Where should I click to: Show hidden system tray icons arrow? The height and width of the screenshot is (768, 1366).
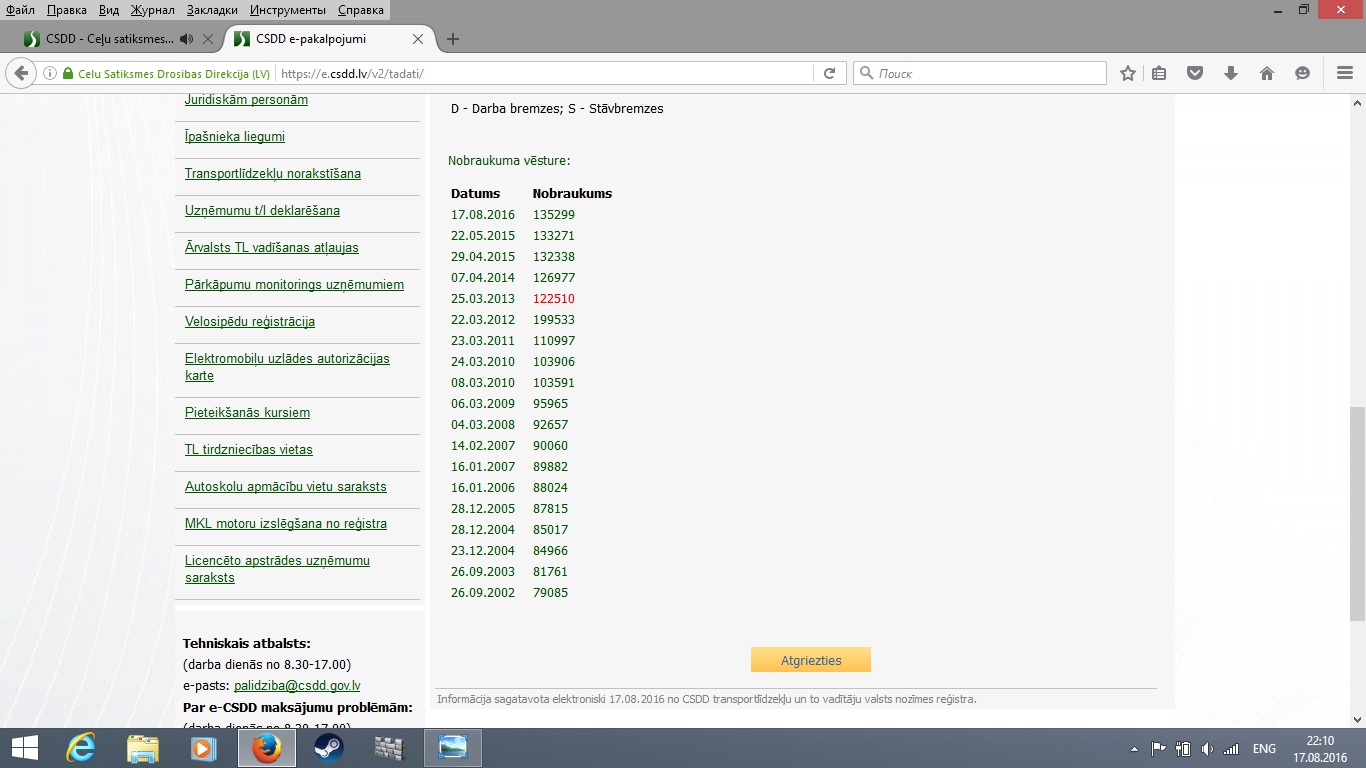point(1134,748)
